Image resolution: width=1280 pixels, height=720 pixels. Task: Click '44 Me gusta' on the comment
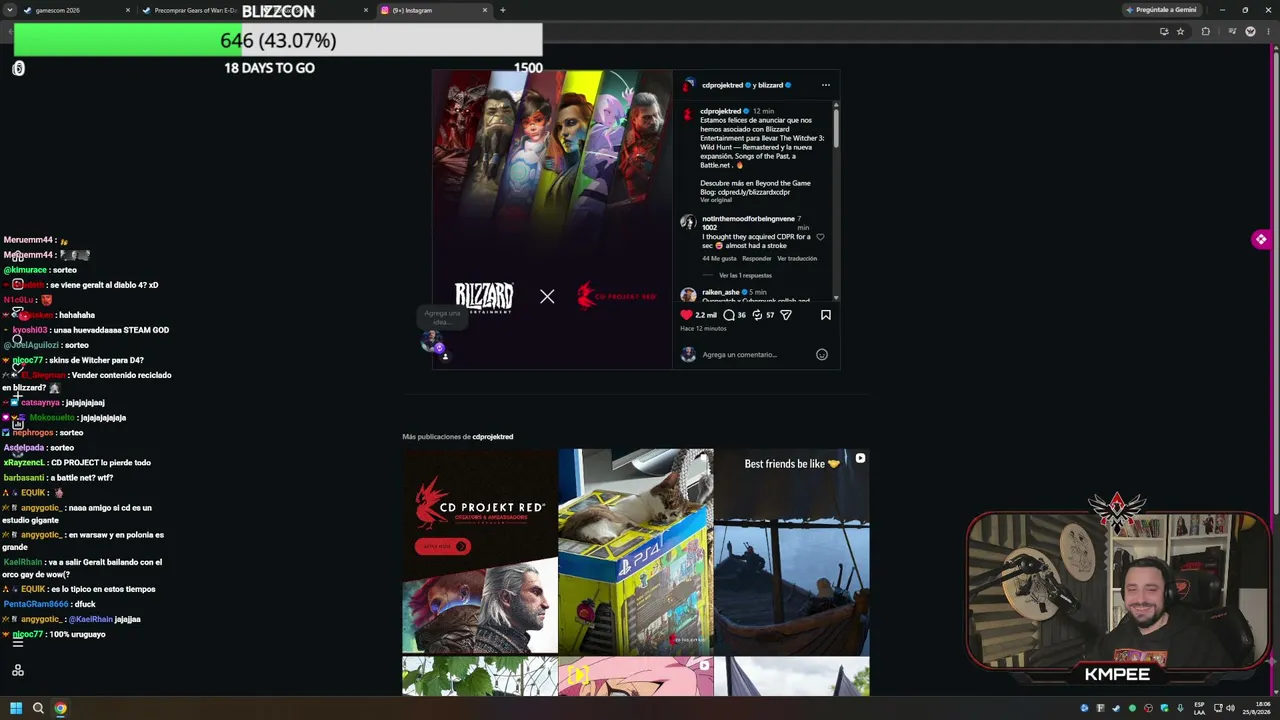coord(719,258)
